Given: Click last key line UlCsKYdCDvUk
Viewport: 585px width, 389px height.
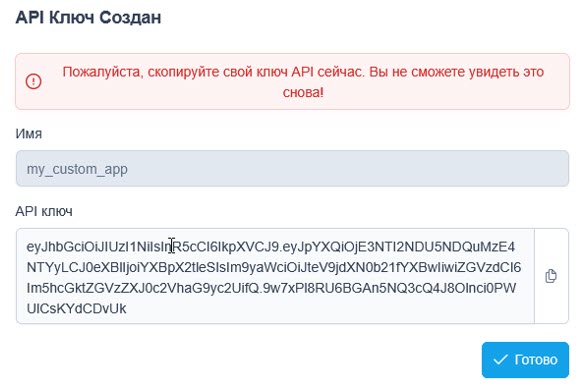Looking at the screenshot, I should click(x=76, y=308).
